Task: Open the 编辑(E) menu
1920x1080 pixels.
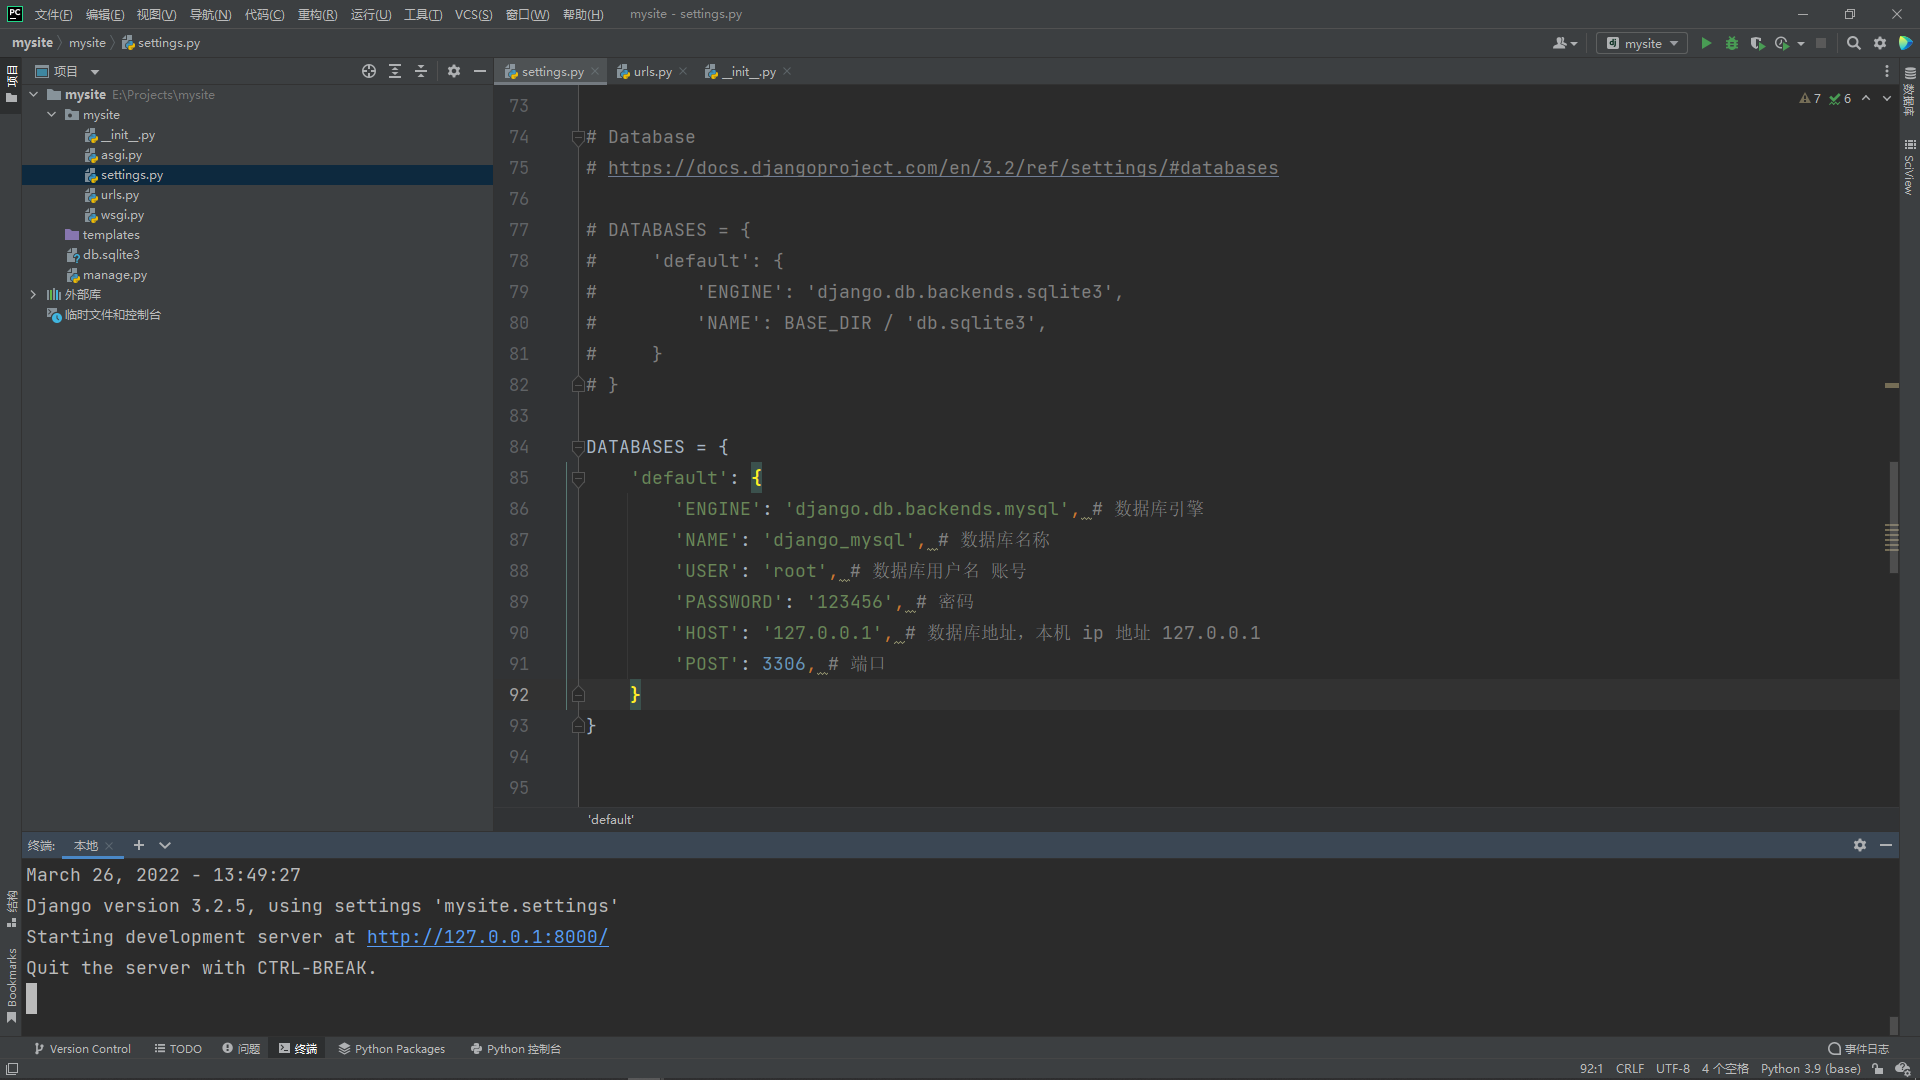Action: click(105, 14)
